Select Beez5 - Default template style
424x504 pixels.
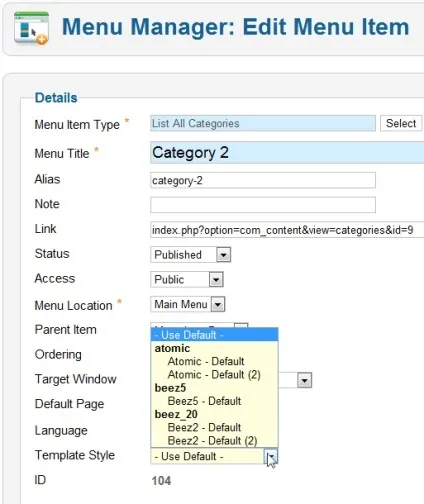[x=204, y=401]
